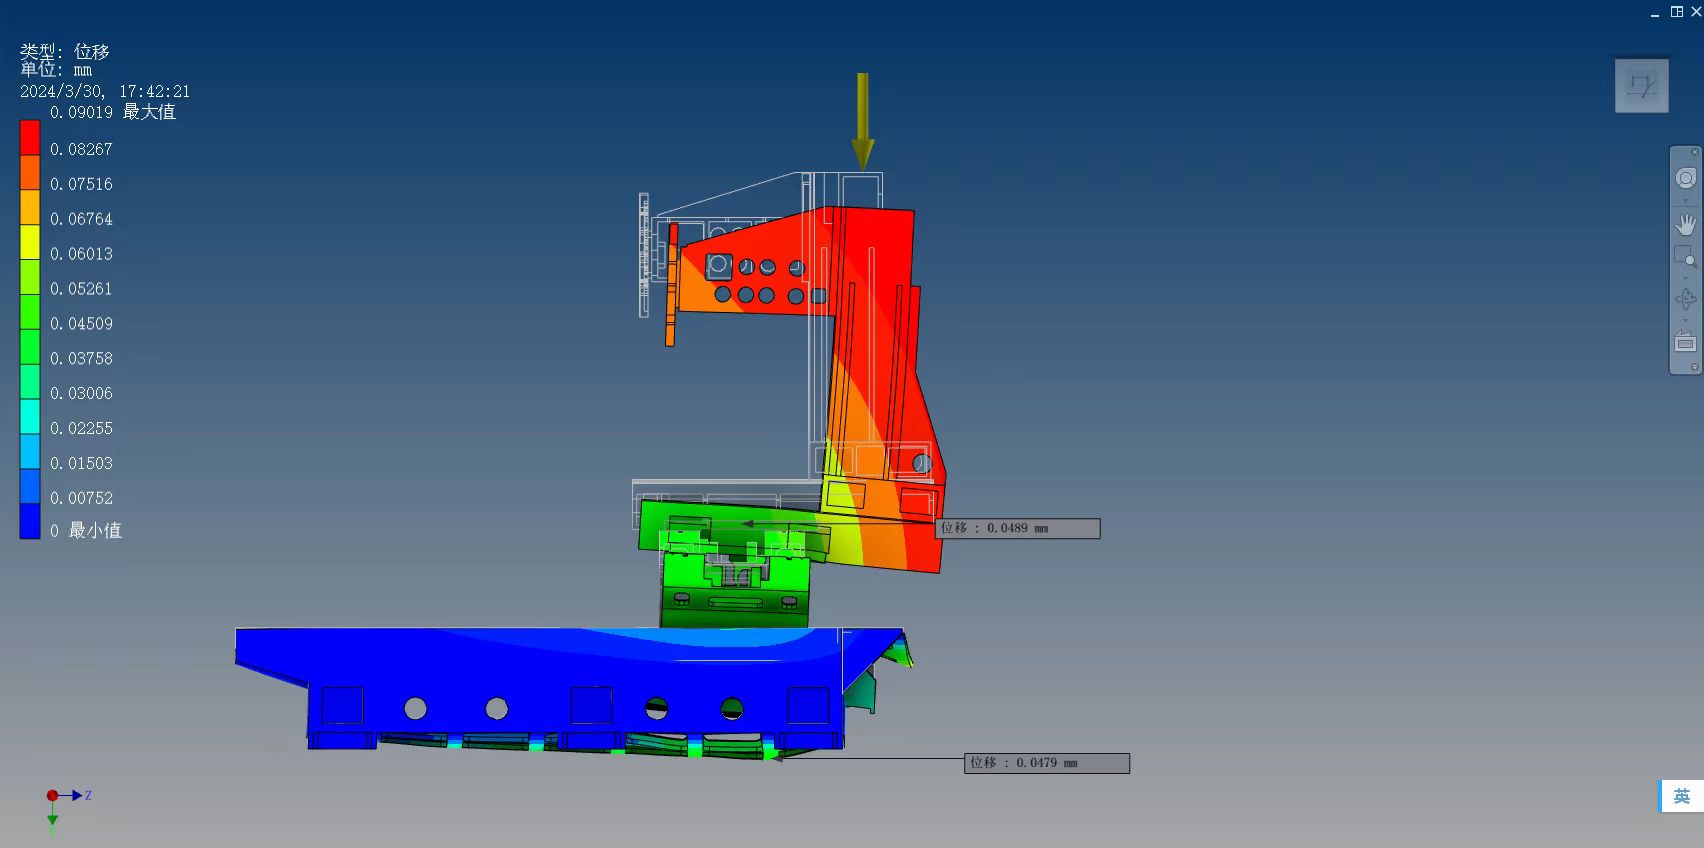This screenshot has height=848, width=1704.
Task: Click the red maximum color band
Action: [30, 137]
